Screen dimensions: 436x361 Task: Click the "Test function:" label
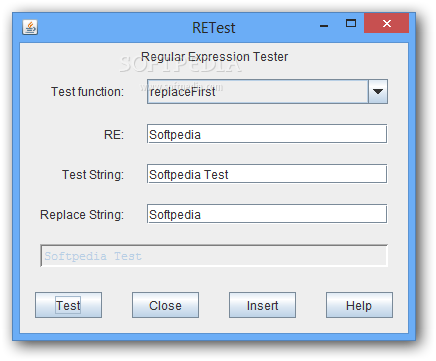pos(87,92)
